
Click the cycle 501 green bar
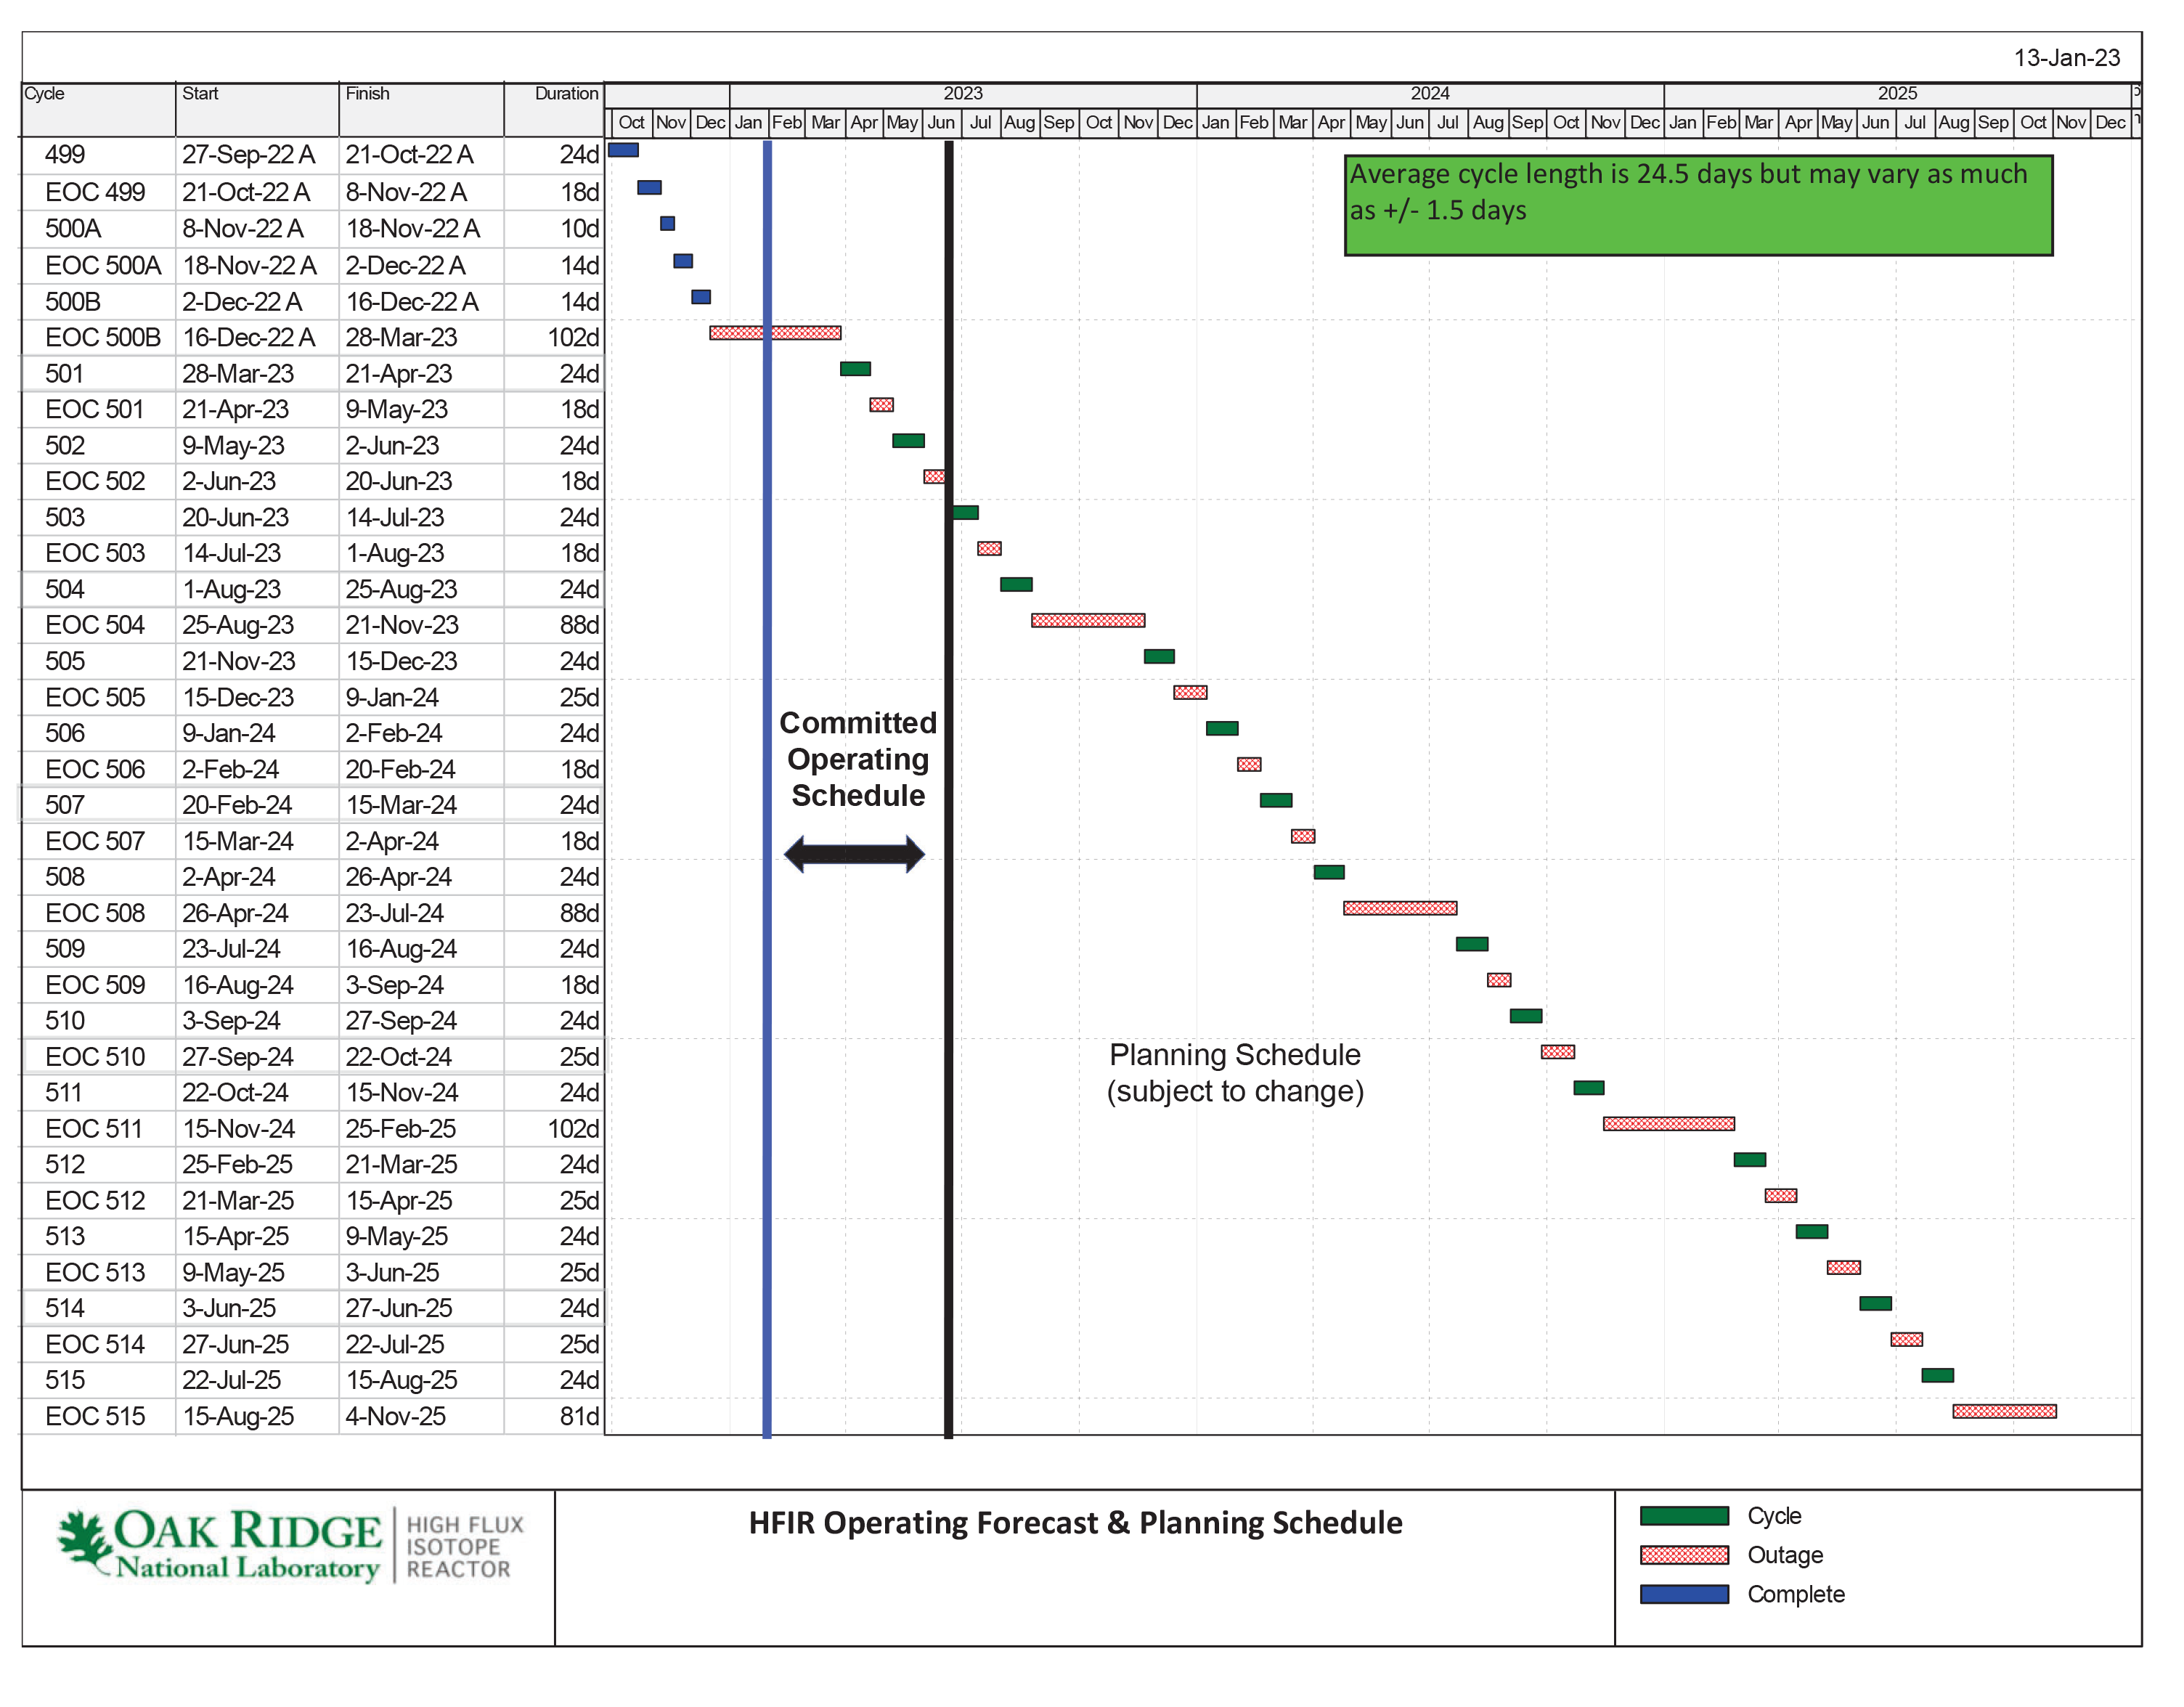(855, 369)
